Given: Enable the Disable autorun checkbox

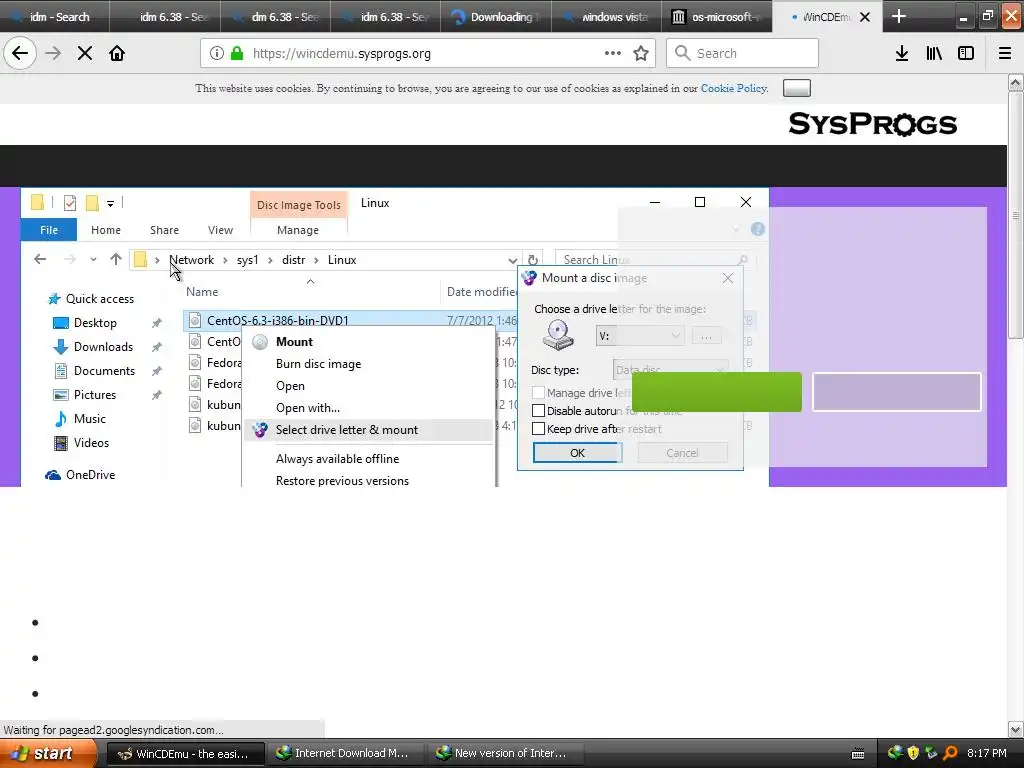Looking at the screenshot, I should [538, 411].
